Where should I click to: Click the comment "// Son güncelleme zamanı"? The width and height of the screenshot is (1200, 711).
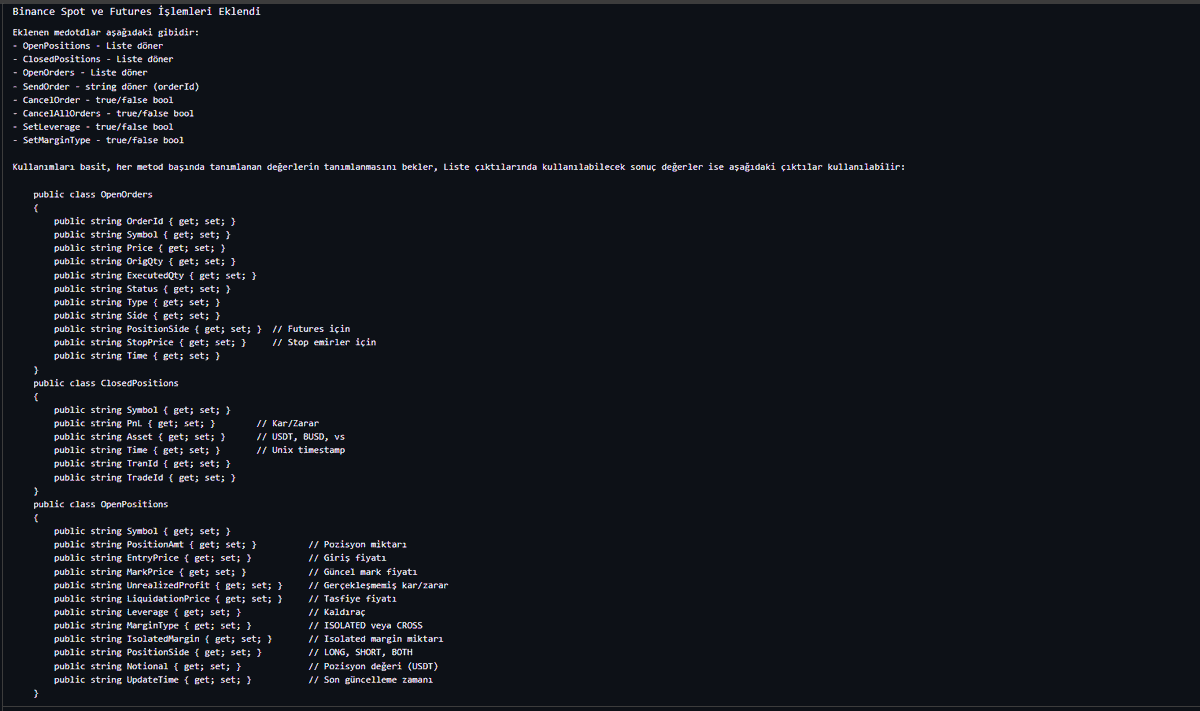pyautogui.click(x=371, y=680)
